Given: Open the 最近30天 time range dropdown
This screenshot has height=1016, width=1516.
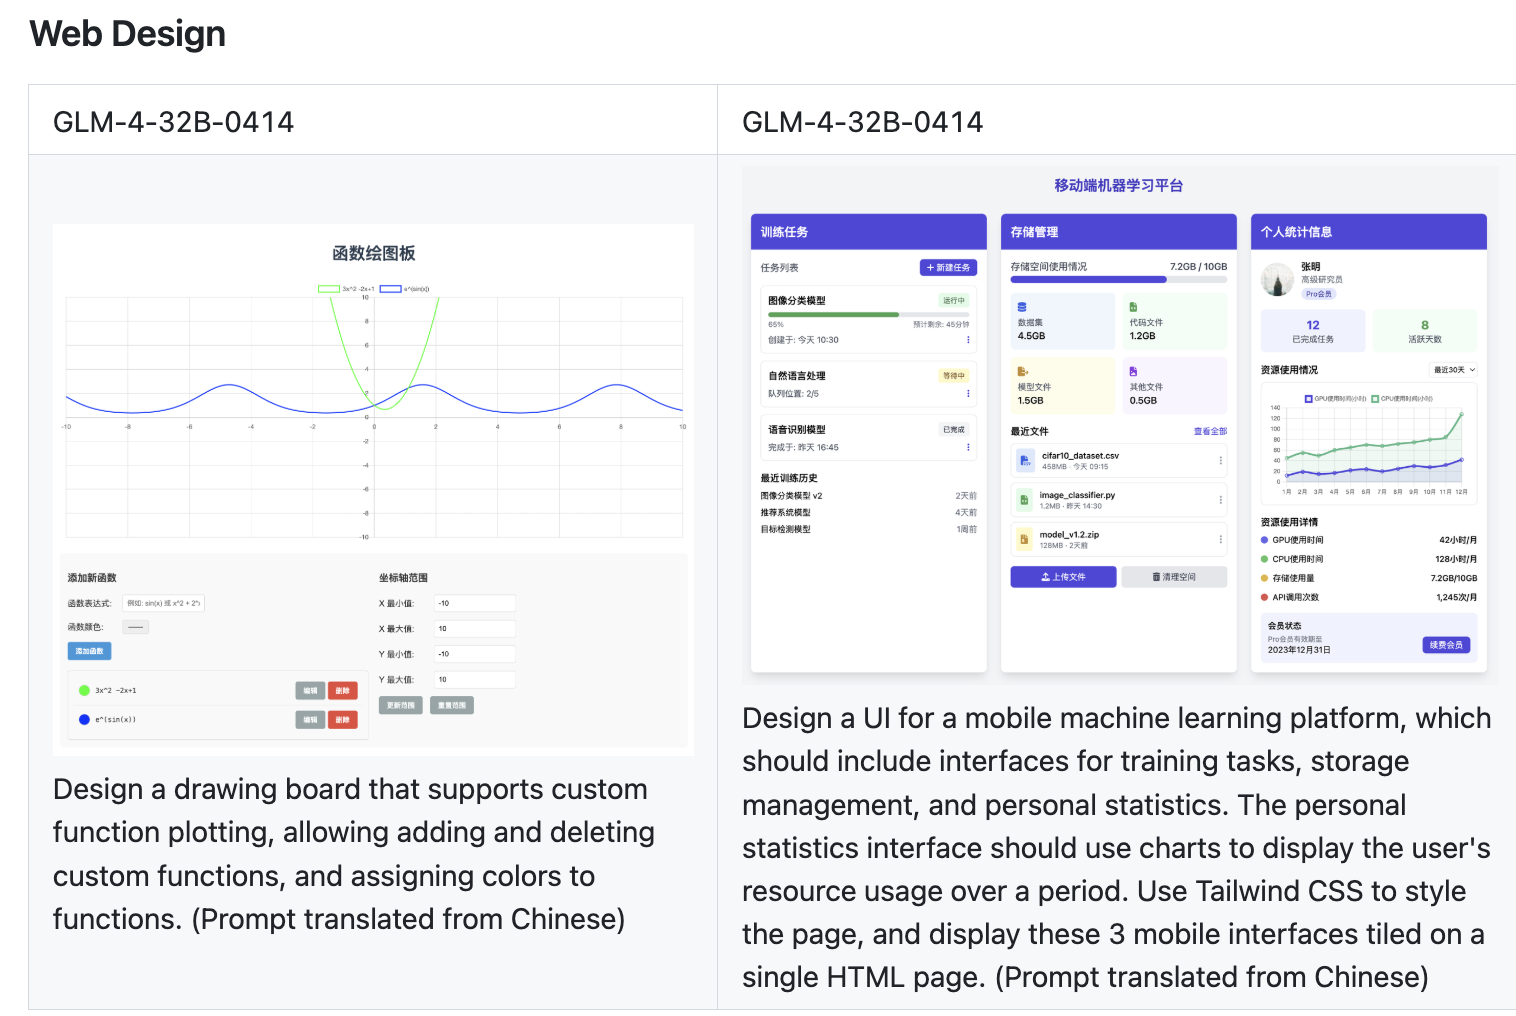Looking at the screenshot, I should [1454, 370].
